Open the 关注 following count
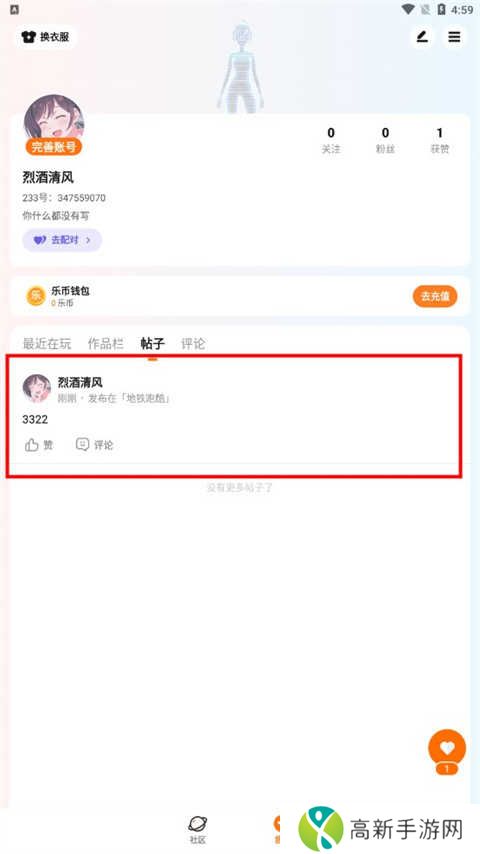 point(331,140)
